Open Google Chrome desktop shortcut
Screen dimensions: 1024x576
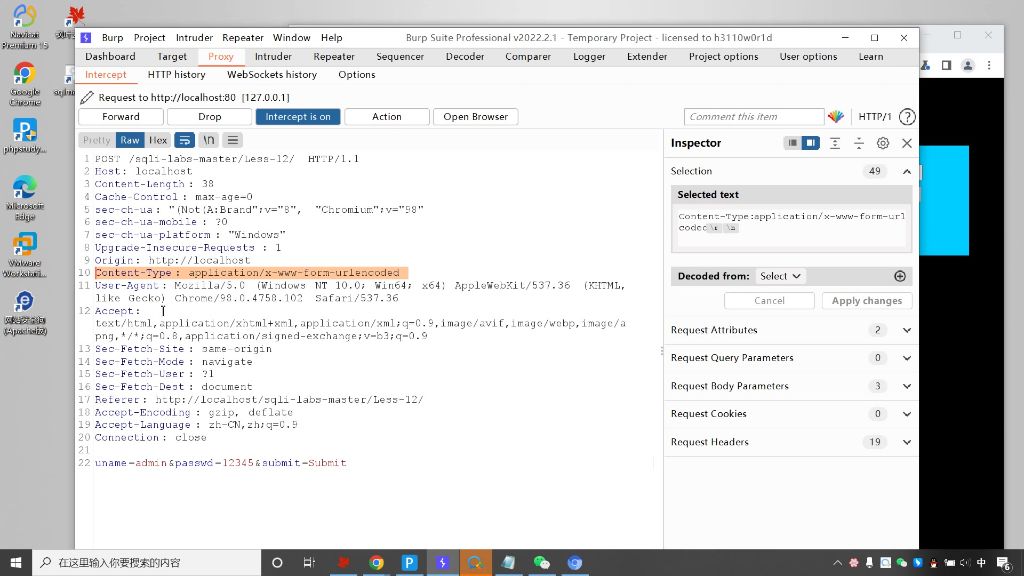point(25,84)
